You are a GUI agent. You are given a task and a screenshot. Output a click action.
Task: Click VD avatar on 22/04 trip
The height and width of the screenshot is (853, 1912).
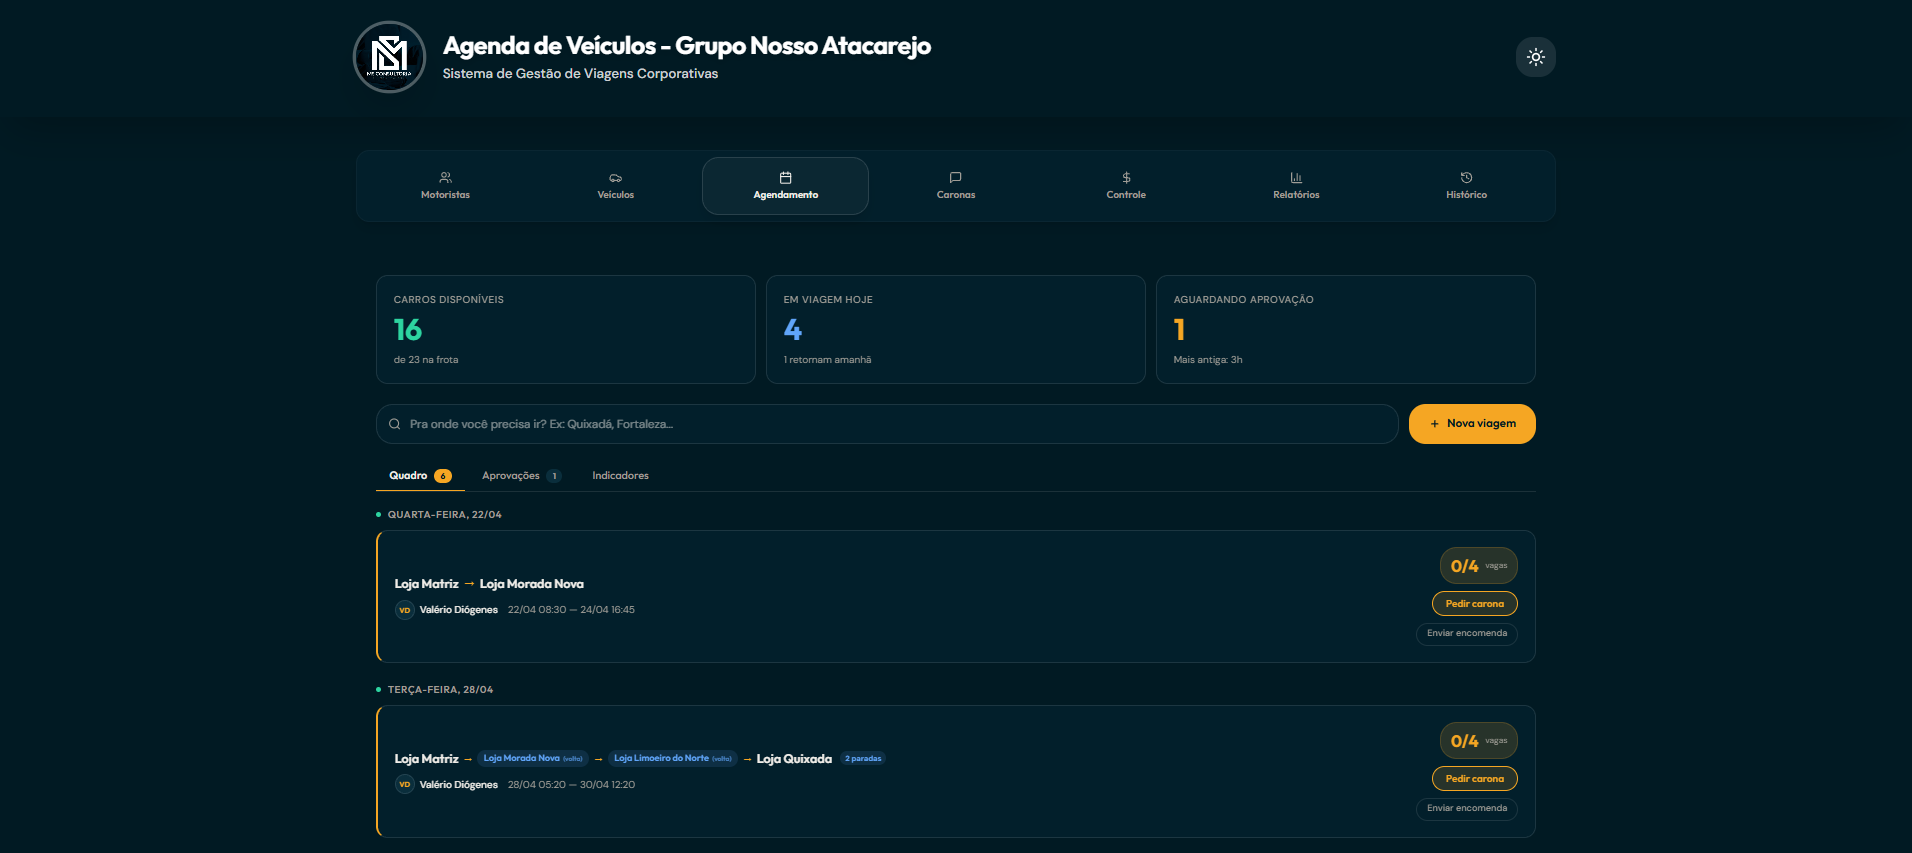[x=405, y=610]
